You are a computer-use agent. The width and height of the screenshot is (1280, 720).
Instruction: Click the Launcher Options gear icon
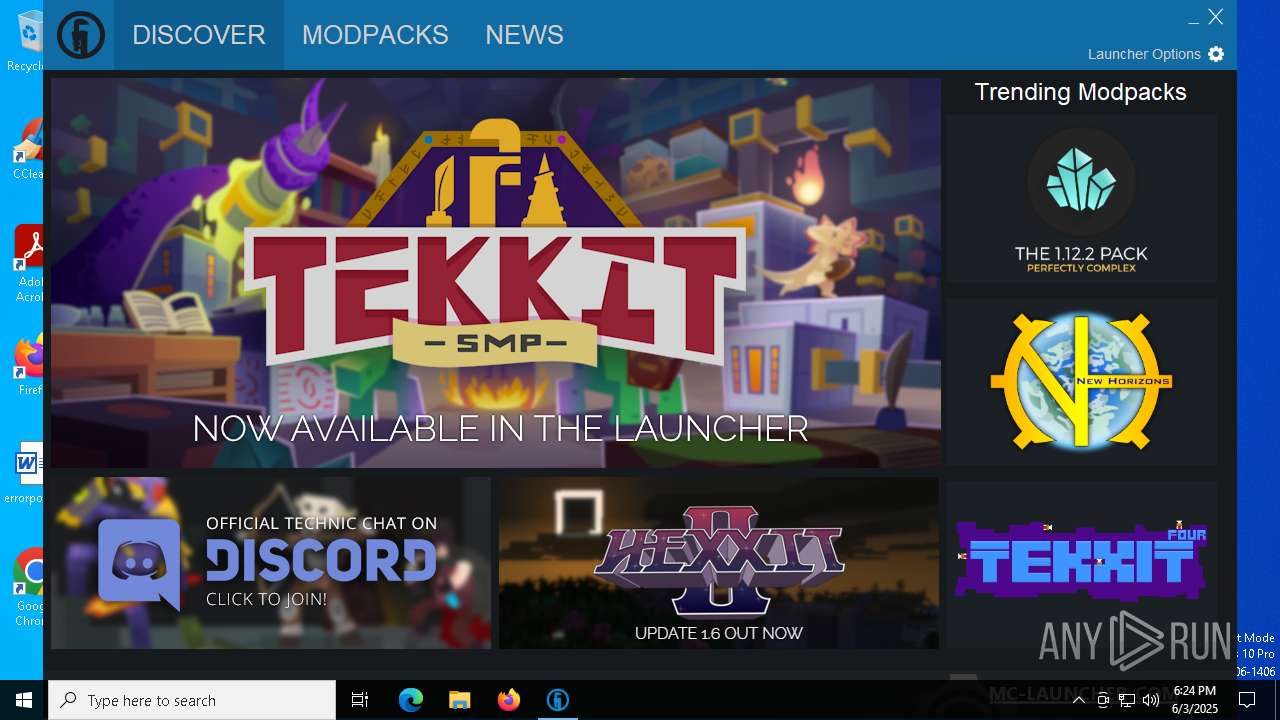click(x=1216, y=54)
